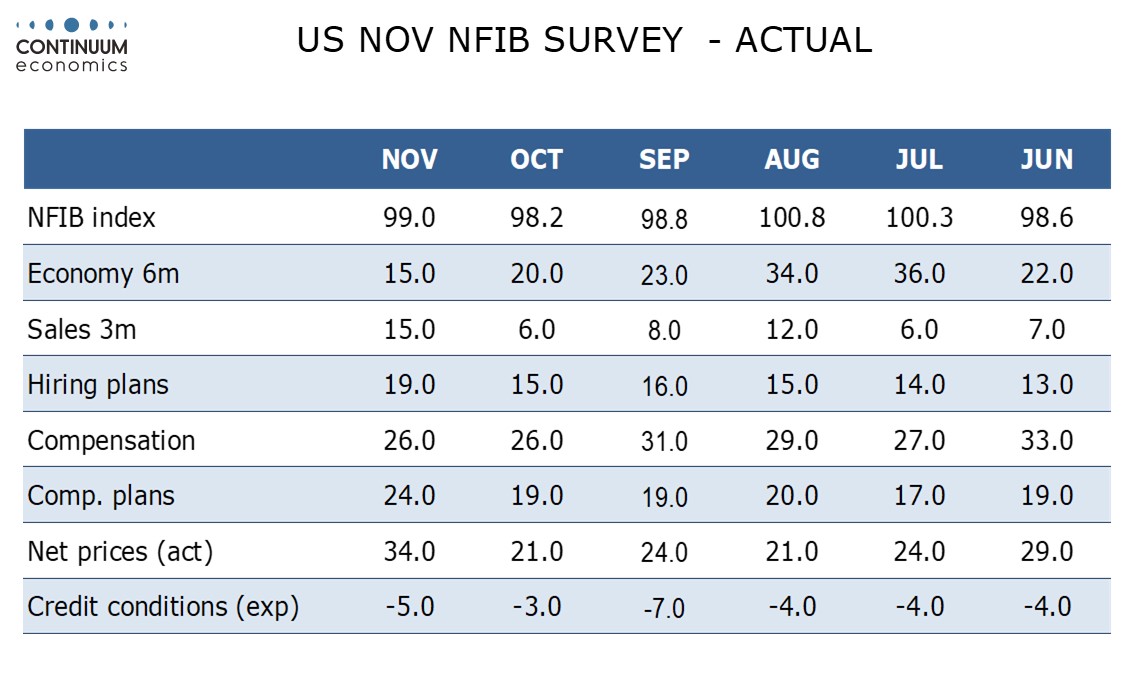Click the Sales 3m row label
The width and height of the screenshot is (1134, 680).
pos(82,330)
